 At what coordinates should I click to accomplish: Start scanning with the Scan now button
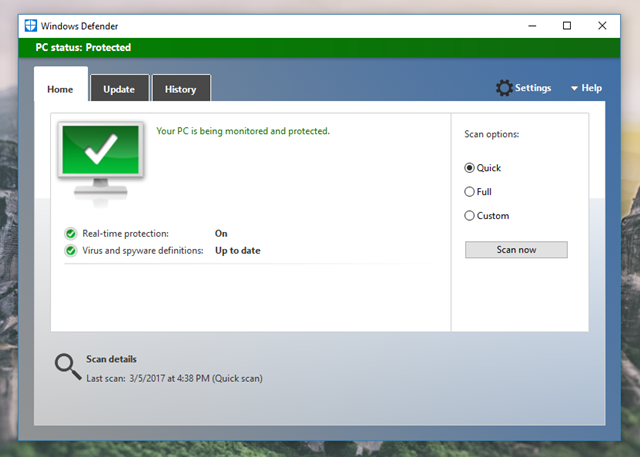tap(516, 250)
